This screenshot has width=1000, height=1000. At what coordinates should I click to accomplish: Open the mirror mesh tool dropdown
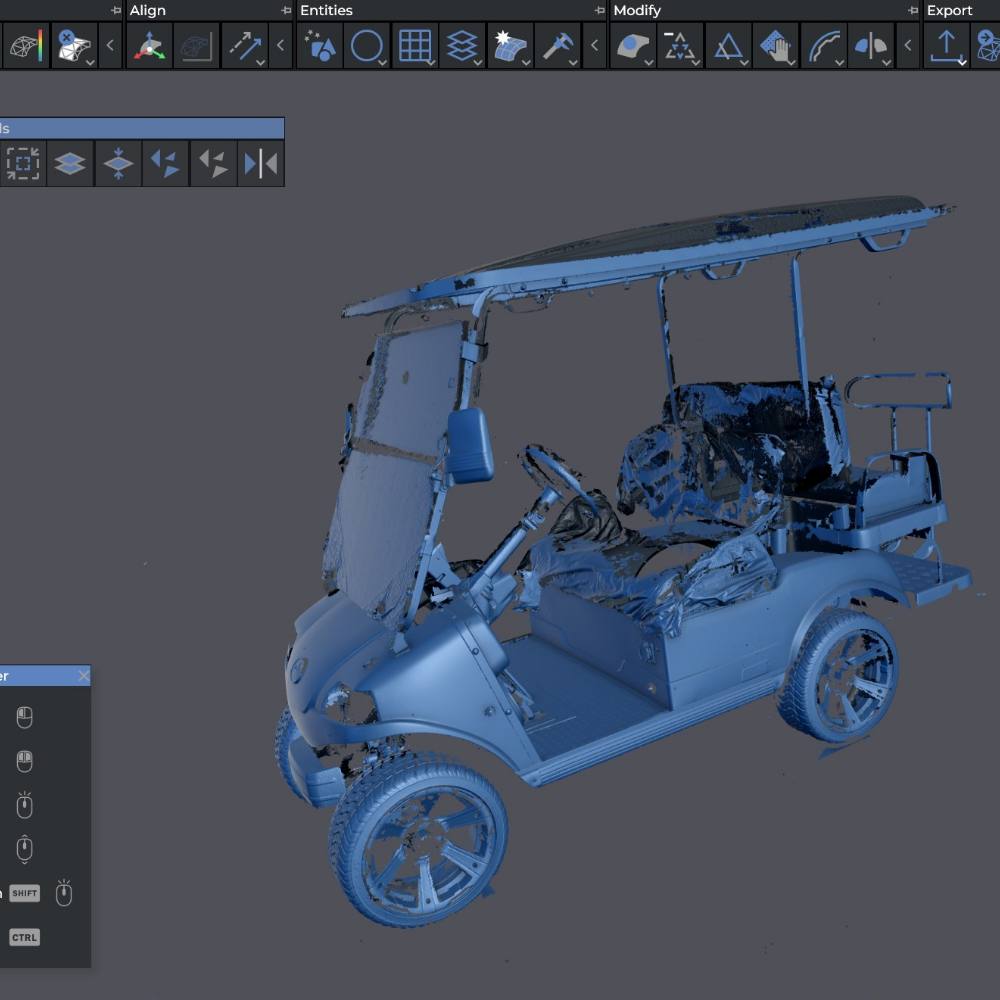[x=886, y=62]
